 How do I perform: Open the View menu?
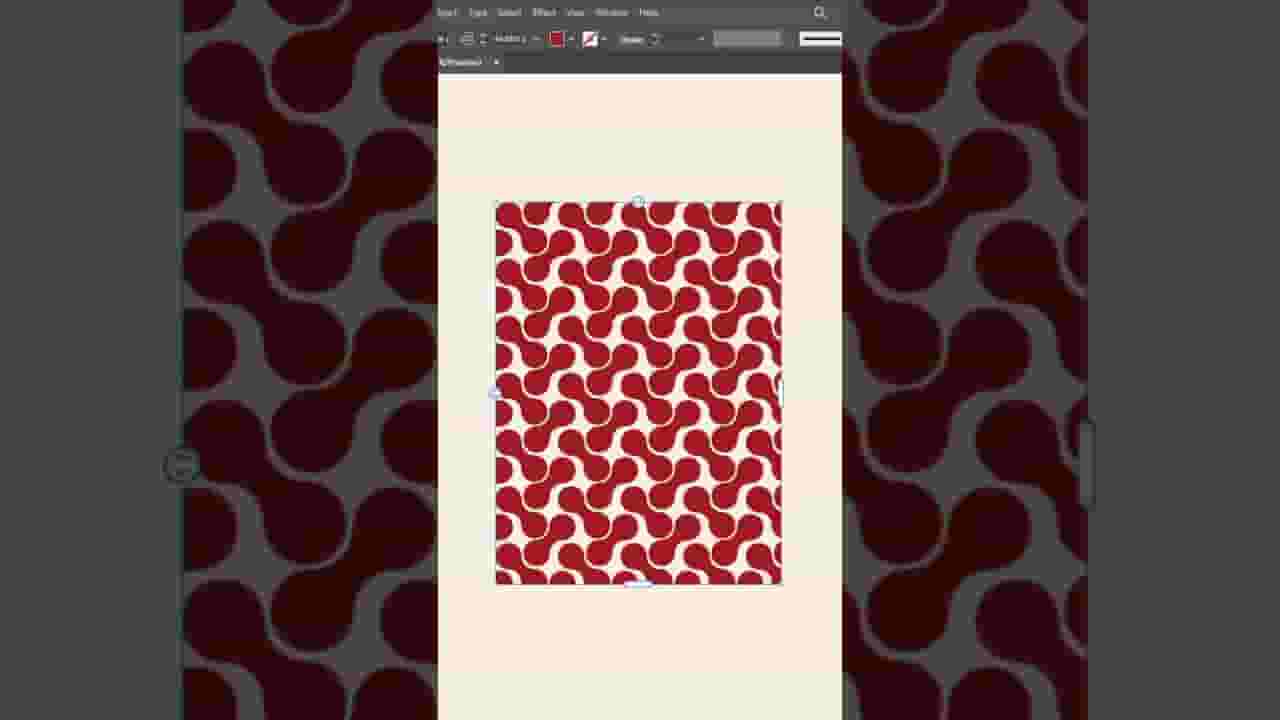click(575, 13)
